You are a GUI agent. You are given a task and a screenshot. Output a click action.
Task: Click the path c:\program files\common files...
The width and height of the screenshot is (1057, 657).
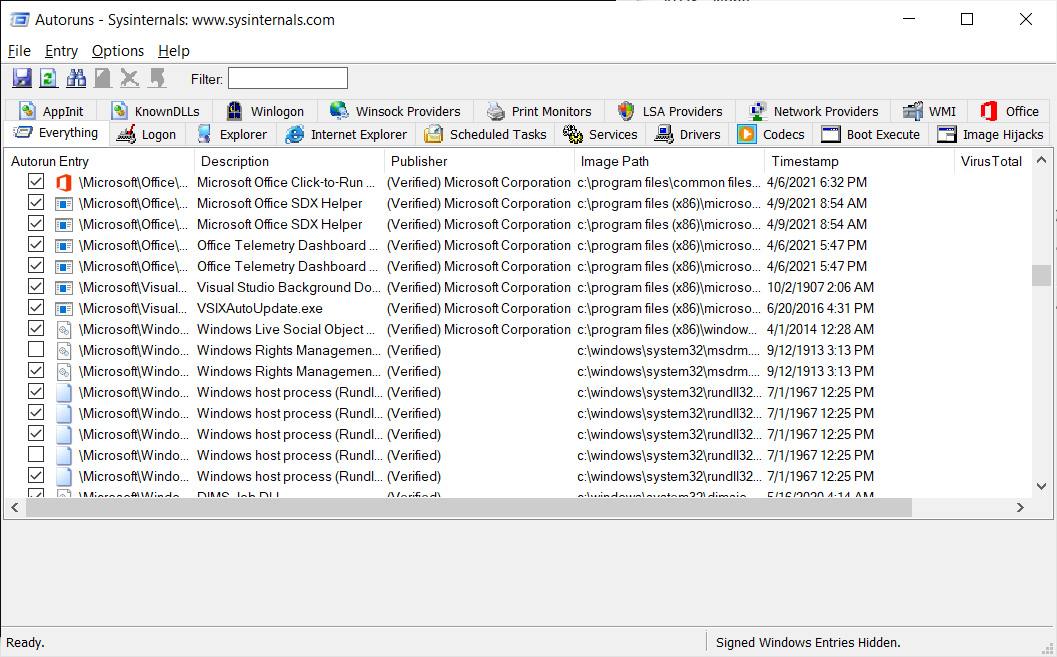[x=669, y=182]
